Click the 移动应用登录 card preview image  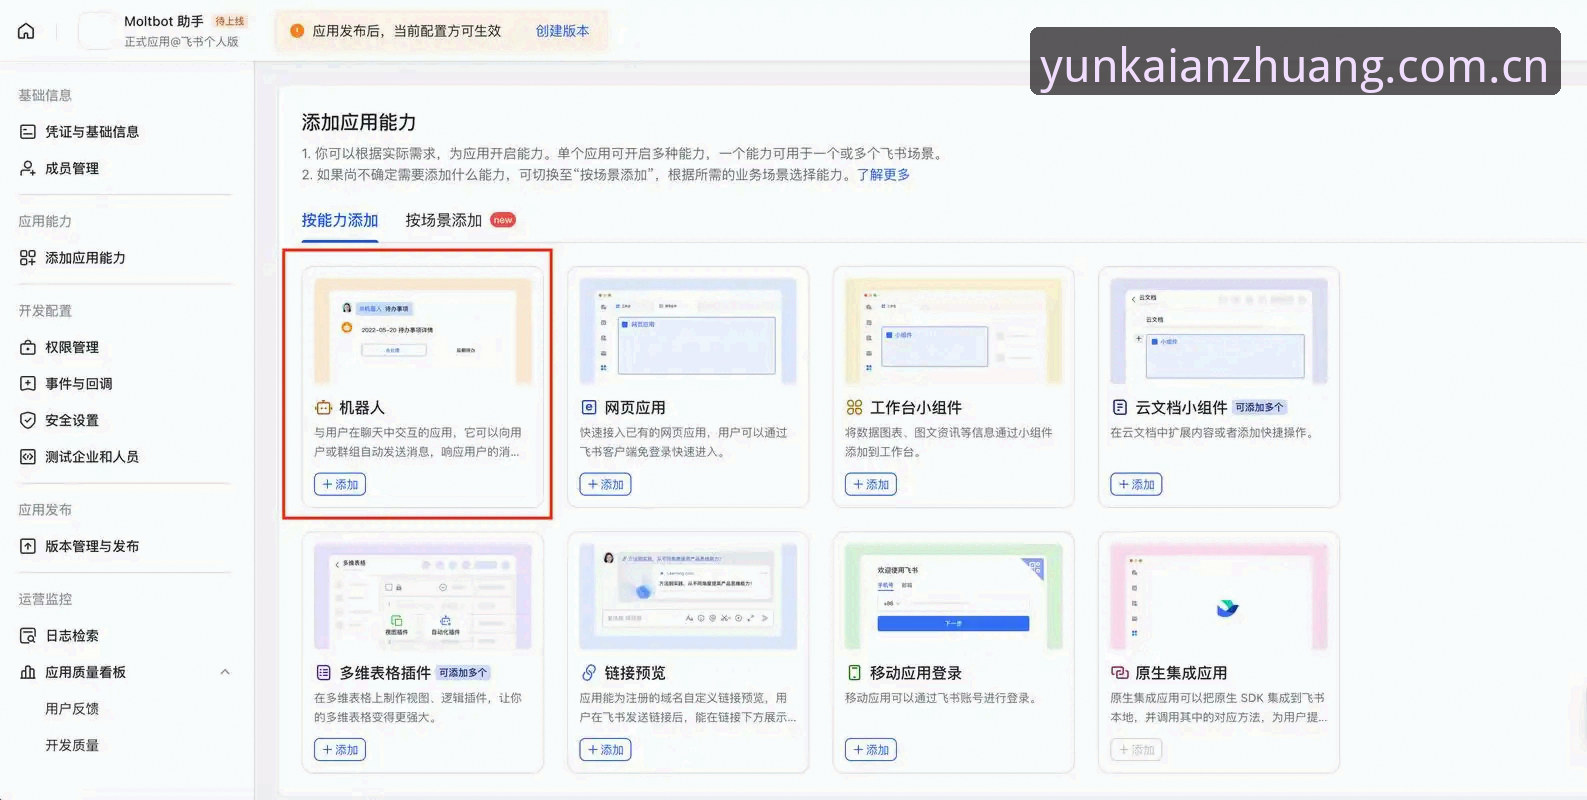(x=954, y=596)
